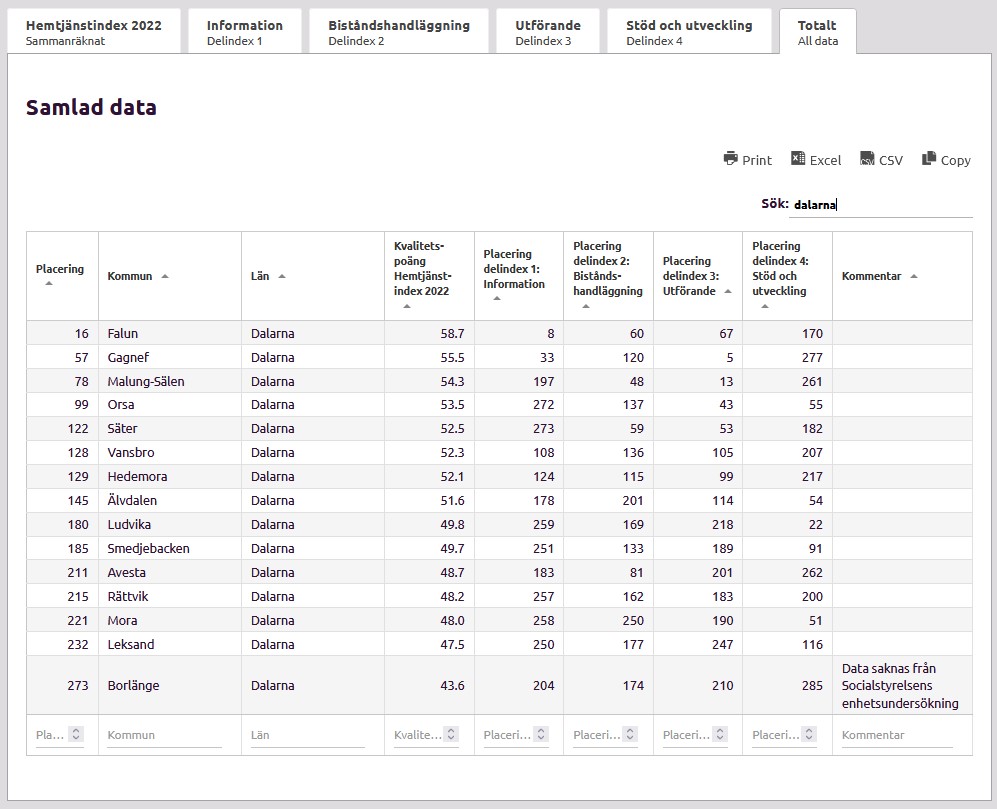
Task: Sort by Placering column arrow
Action: [48, 284]
